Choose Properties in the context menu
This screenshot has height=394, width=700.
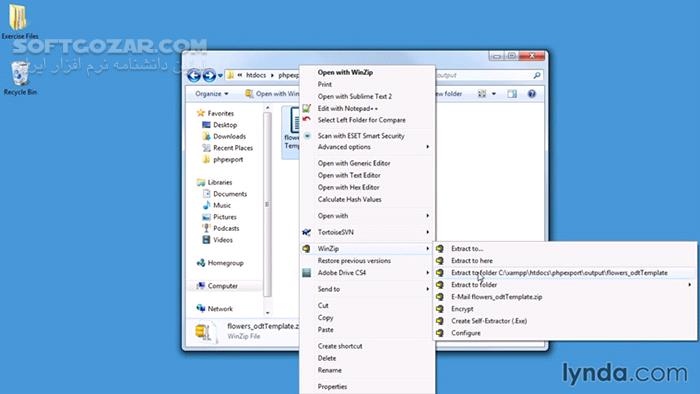pos(332,387)
